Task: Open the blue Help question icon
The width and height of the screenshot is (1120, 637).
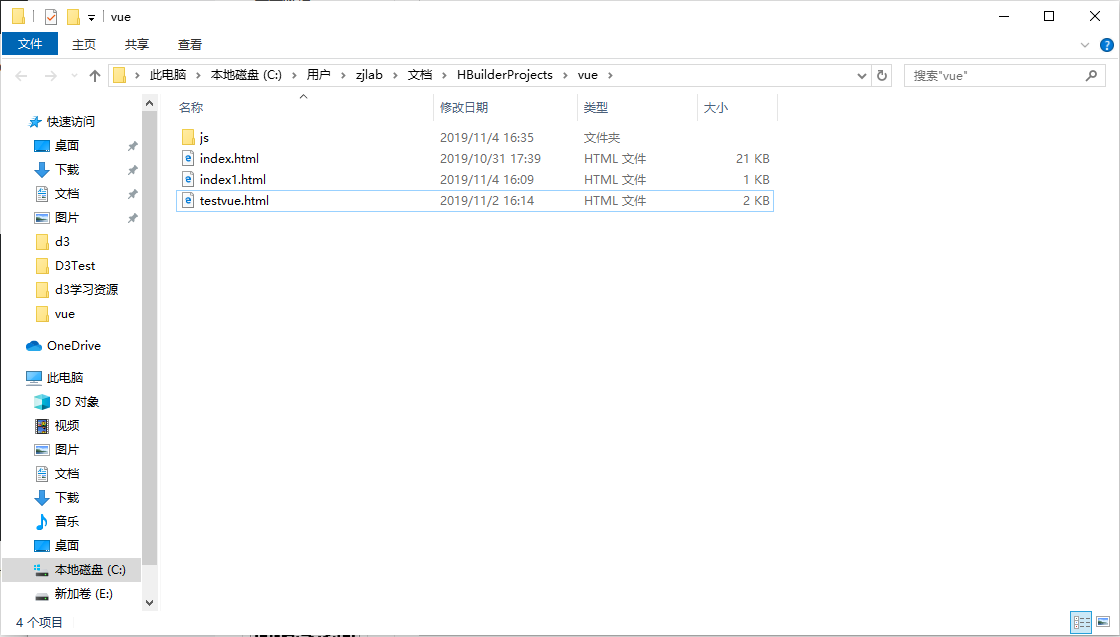Action: [x=1106, y=45]
